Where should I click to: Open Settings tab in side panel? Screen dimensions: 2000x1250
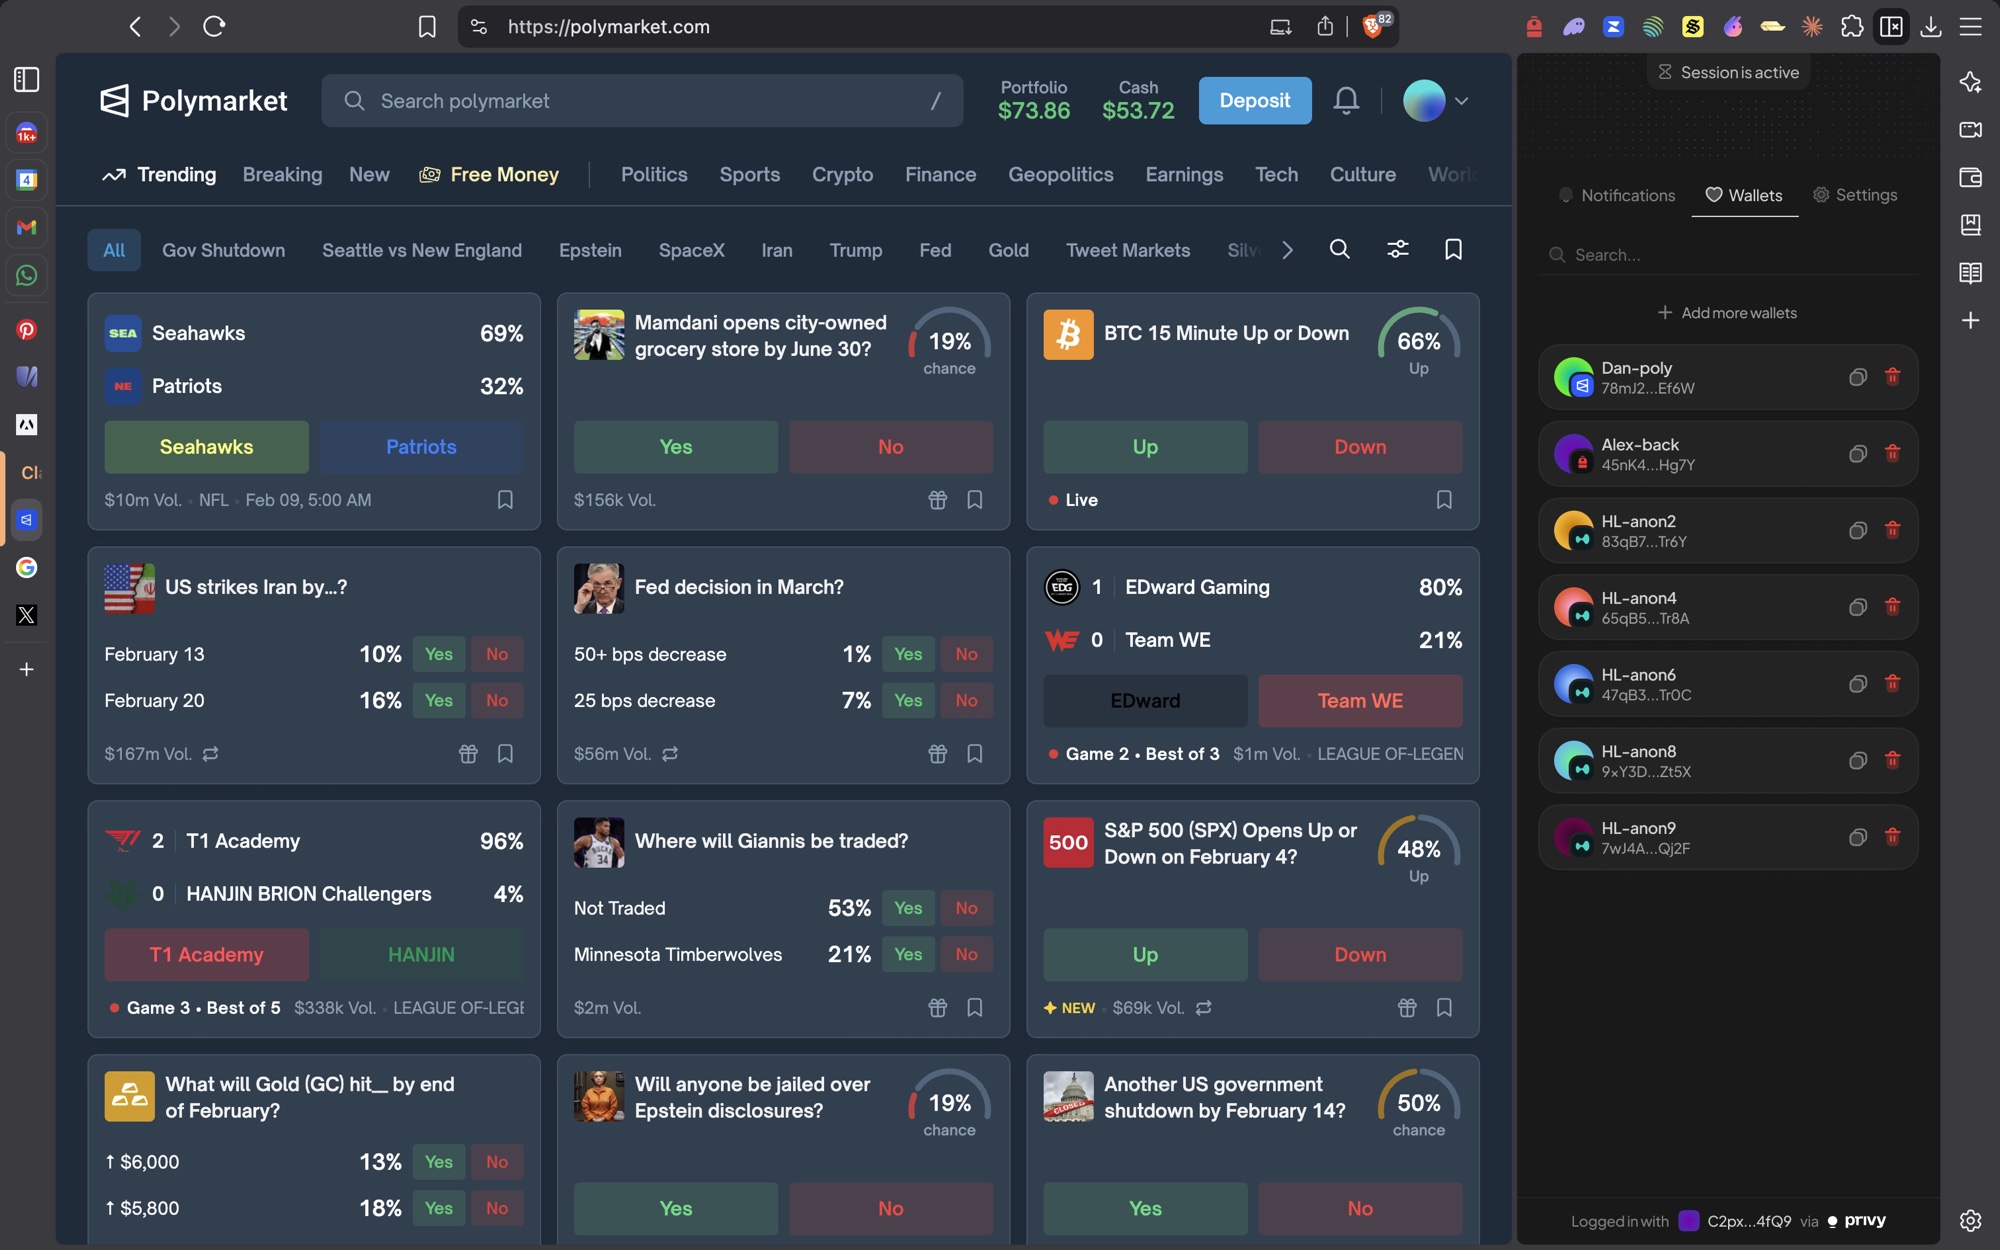1855,195
